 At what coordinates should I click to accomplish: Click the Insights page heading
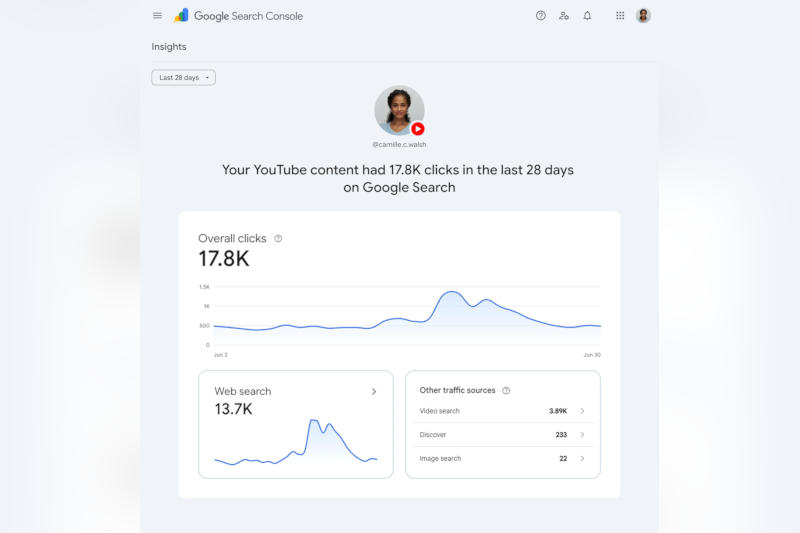pyautogui.click(x=169, y=46)
